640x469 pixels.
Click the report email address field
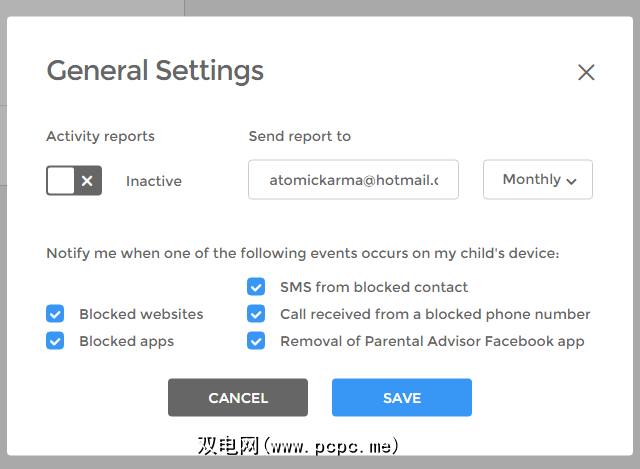(353, 180)
